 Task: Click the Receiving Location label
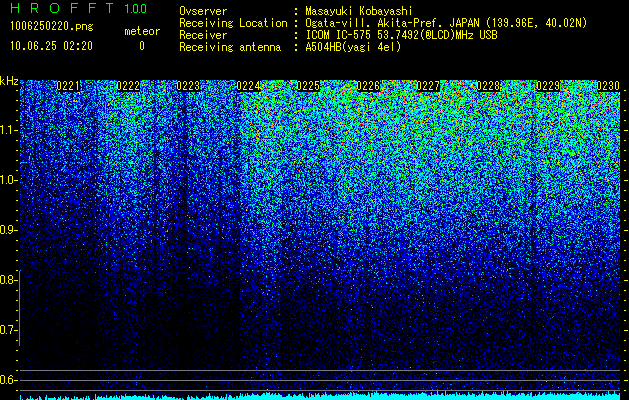(x=233, y=23)
